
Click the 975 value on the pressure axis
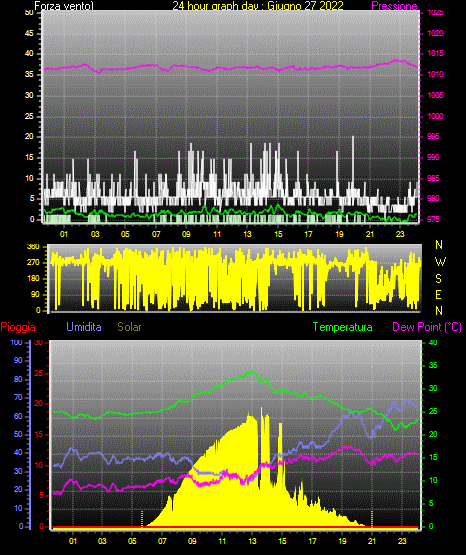tap(433, 219)
